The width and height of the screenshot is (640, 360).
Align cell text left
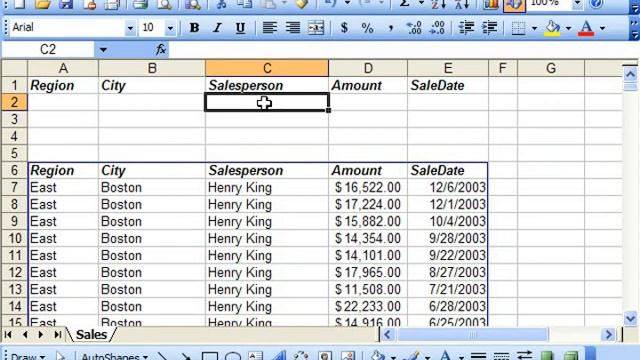coord(269,28)
